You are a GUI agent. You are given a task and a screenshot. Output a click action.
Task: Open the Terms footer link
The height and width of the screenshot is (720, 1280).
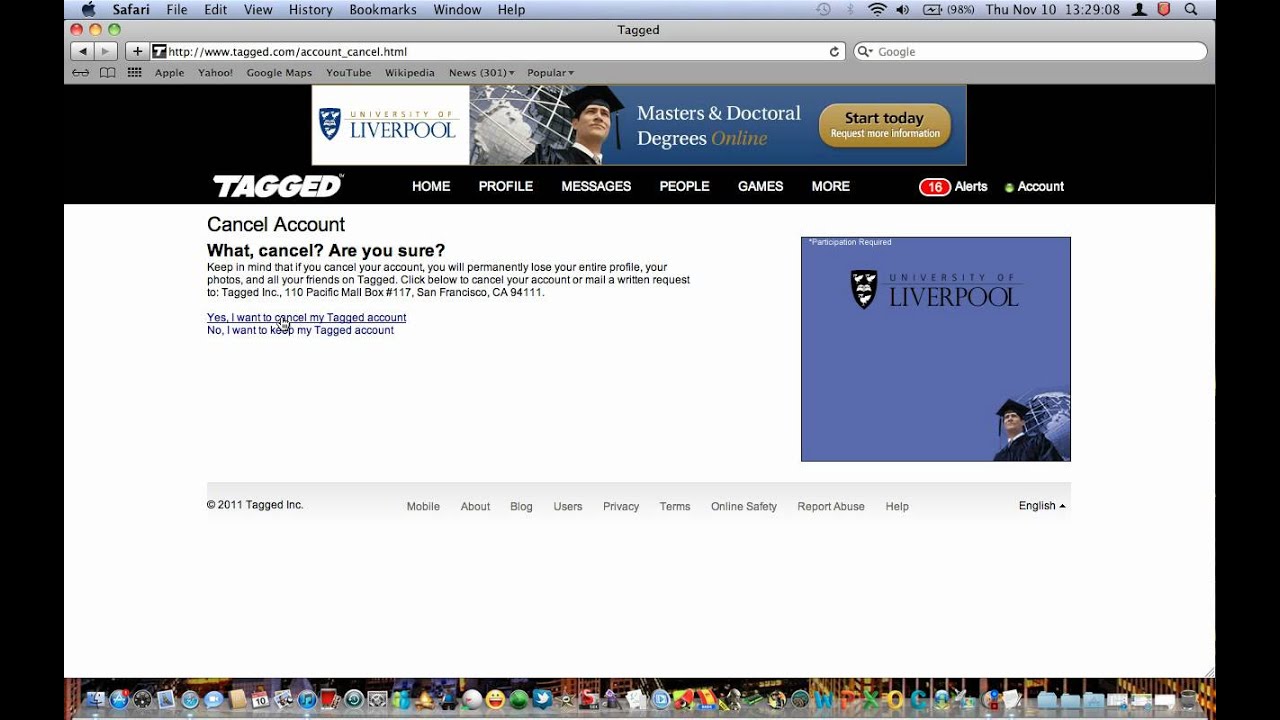point(675,506)
